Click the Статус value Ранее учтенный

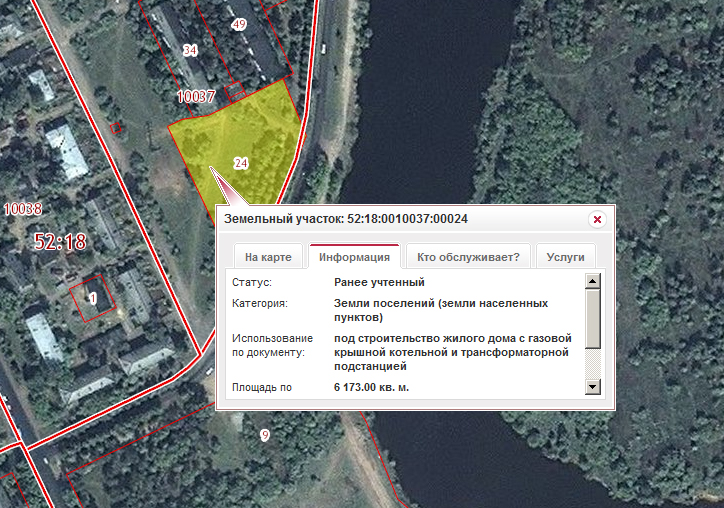pyautogui.click(x=379, y=282)
